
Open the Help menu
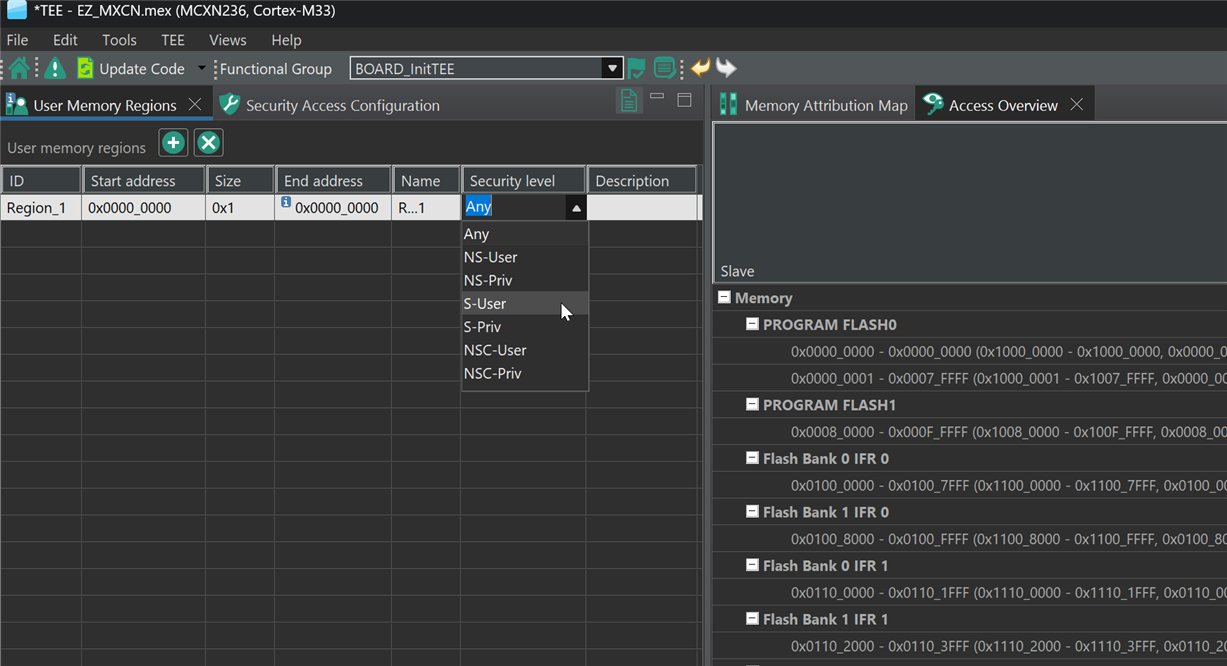[286, 40]
